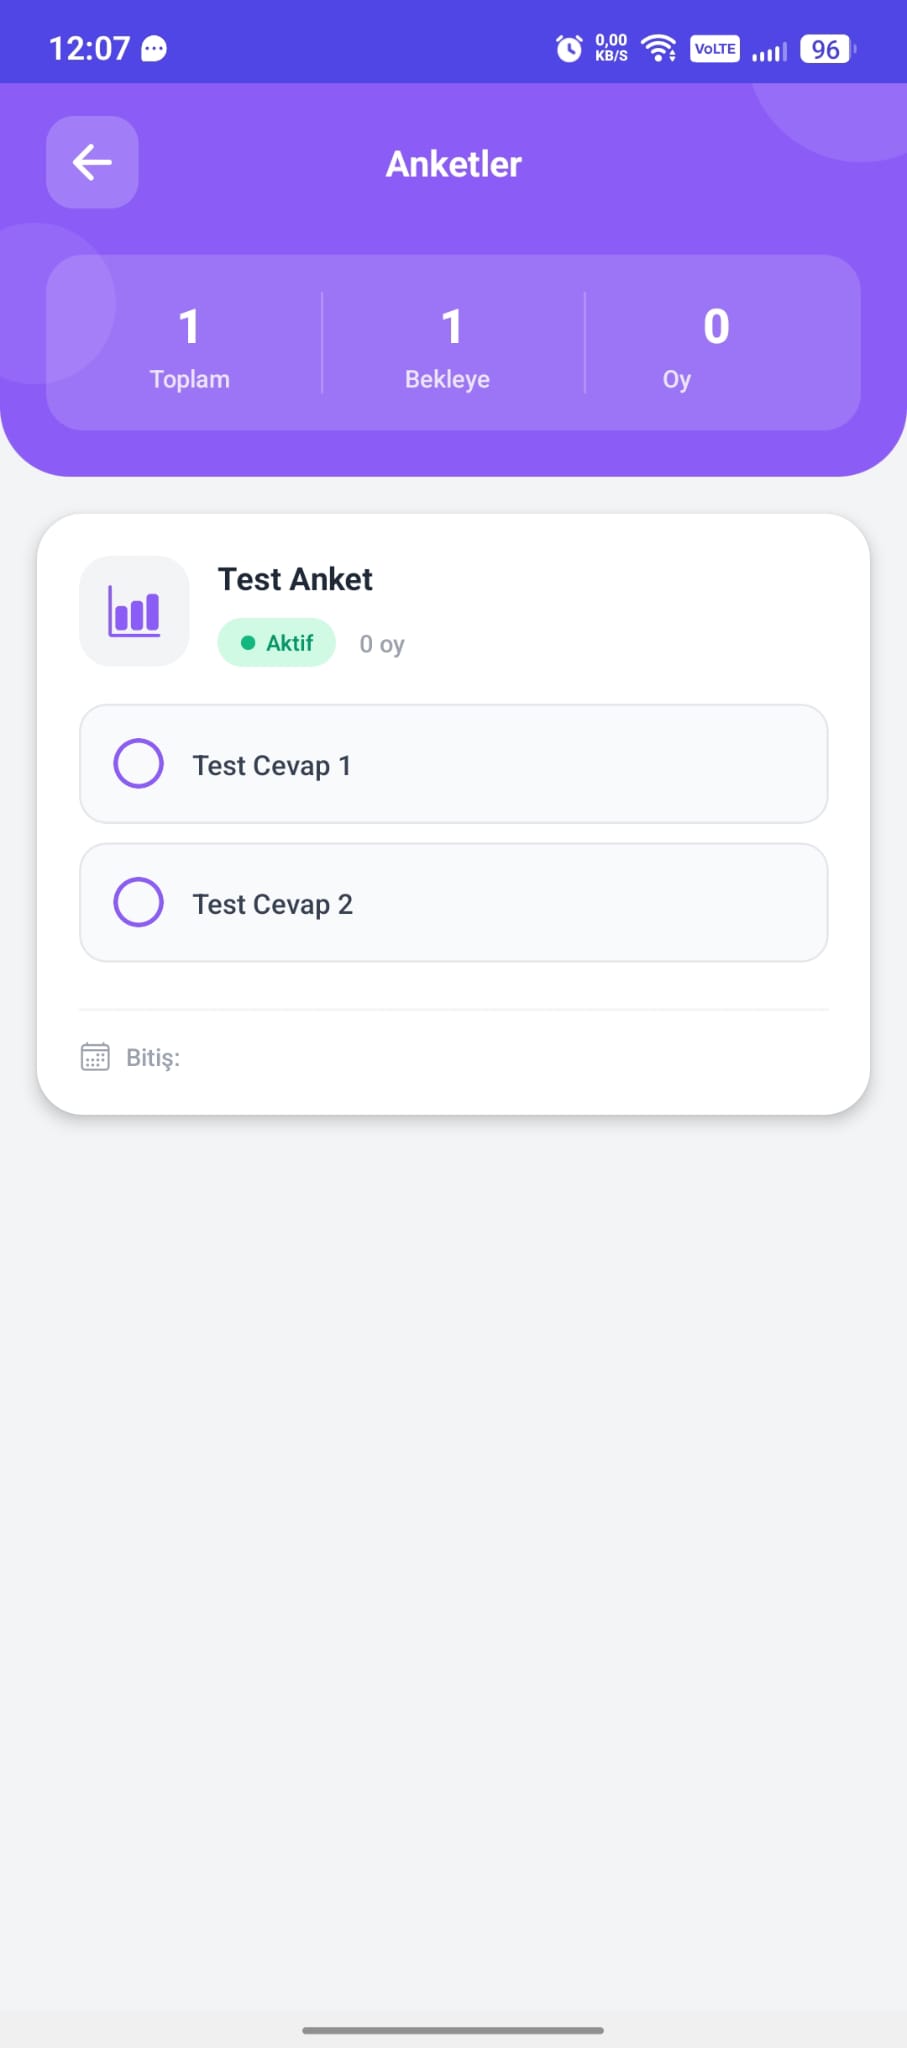907x2048 pixels.
Task: Select the Test Cevap 1 radio button
Action: pos(138,764)
